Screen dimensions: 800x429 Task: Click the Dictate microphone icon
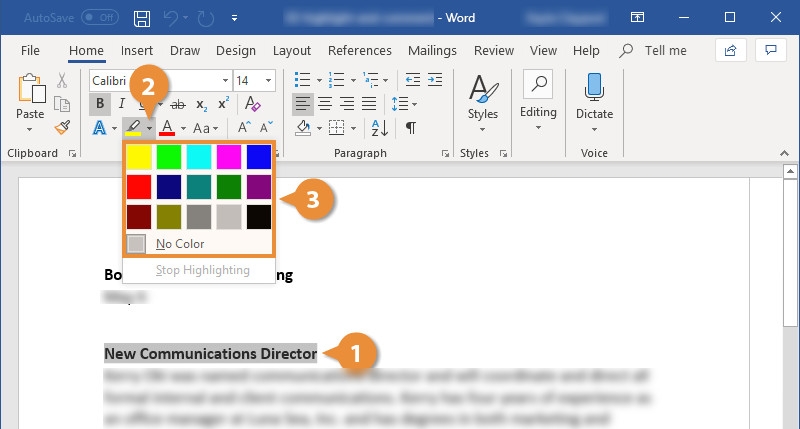coord(594,88)
